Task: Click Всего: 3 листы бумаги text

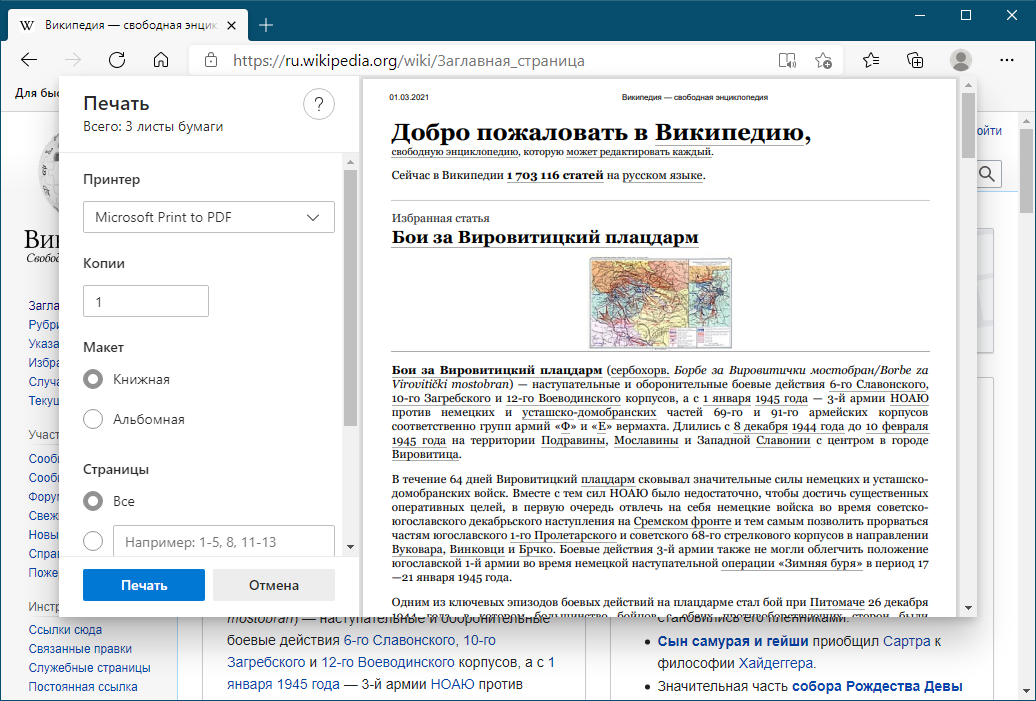Action: (153, 126)
